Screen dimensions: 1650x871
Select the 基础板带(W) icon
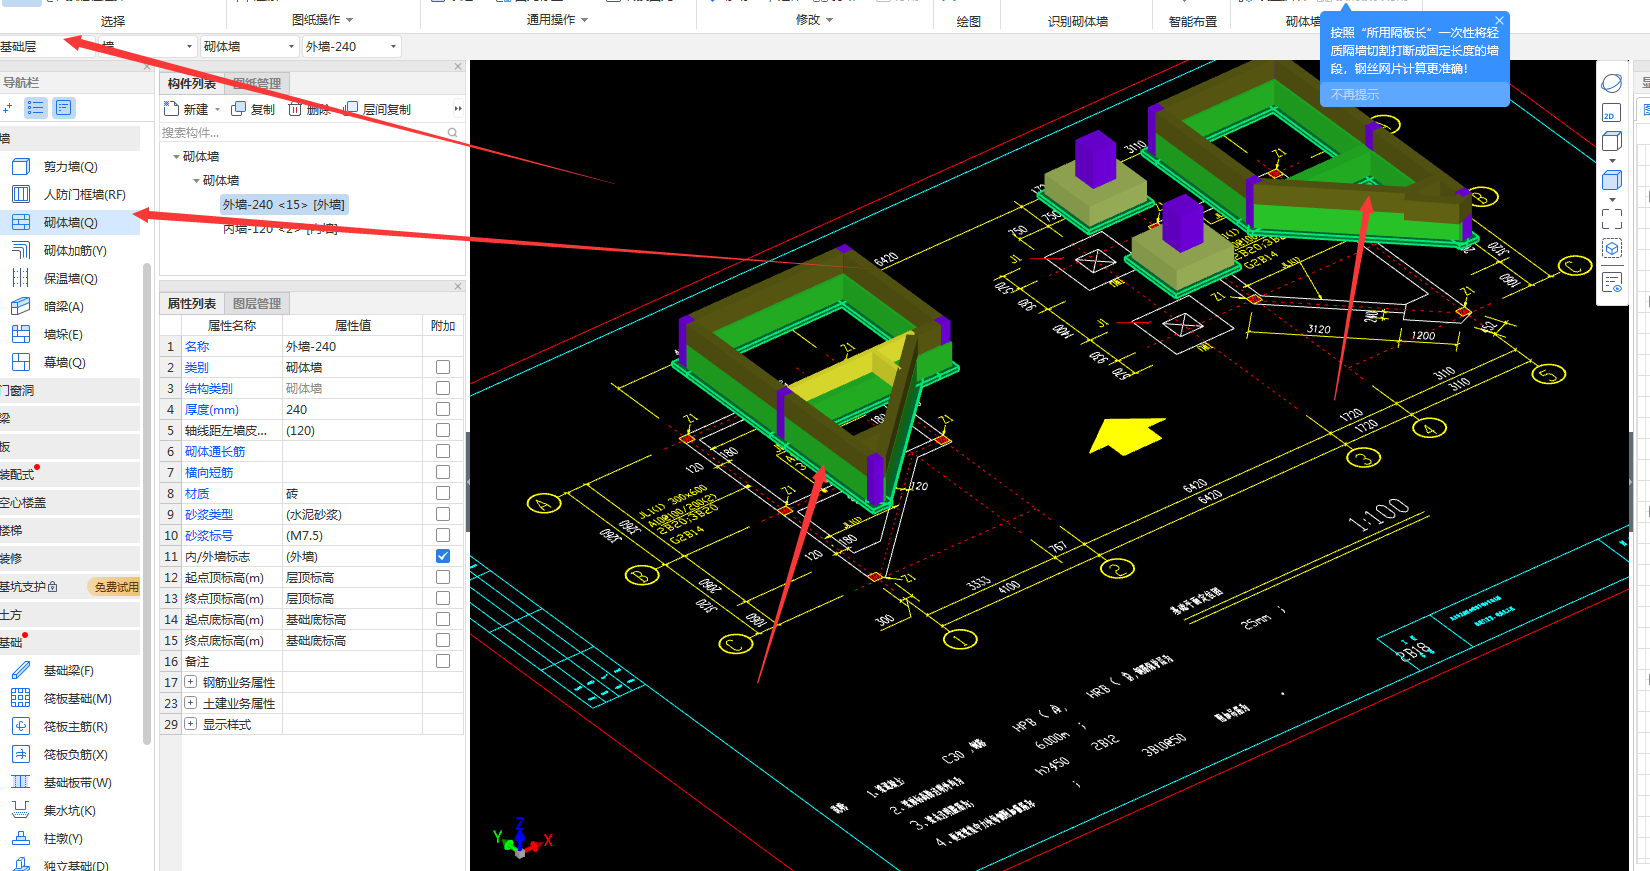[x=21, y=783]
